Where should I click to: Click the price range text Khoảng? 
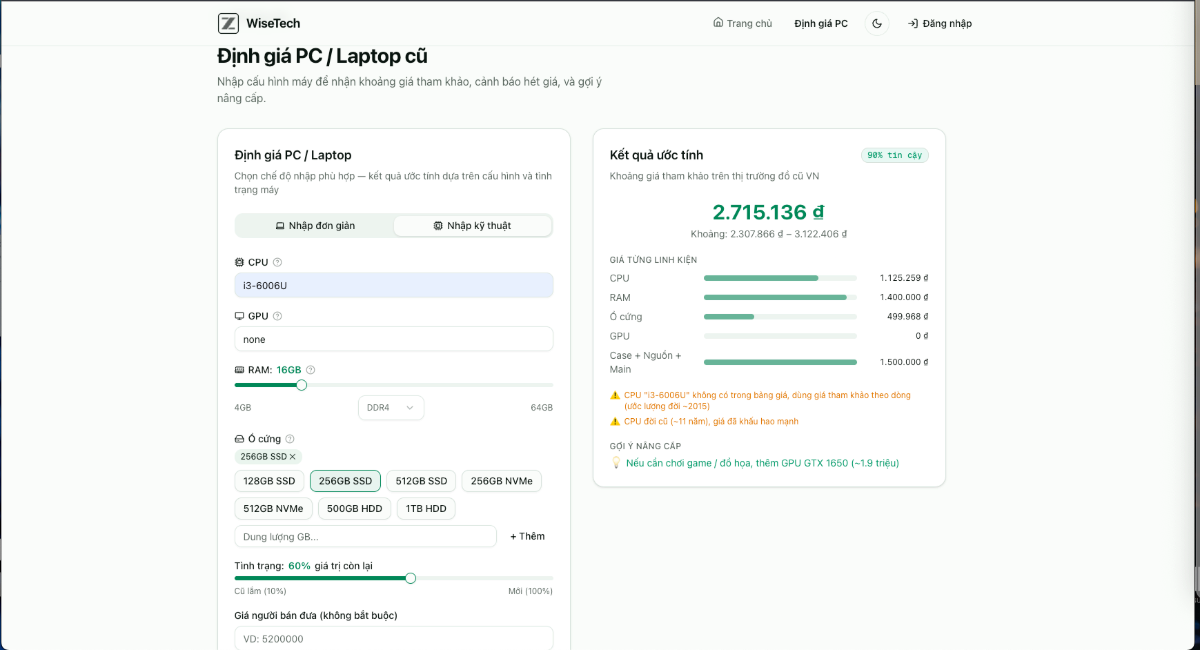coord(768,234)
